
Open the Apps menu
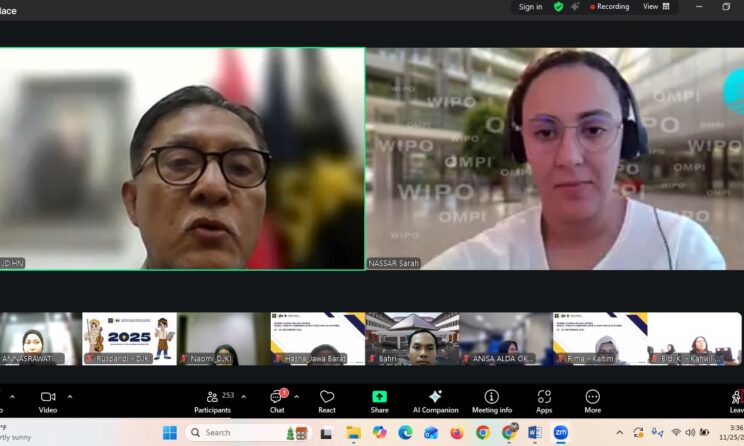544,401
